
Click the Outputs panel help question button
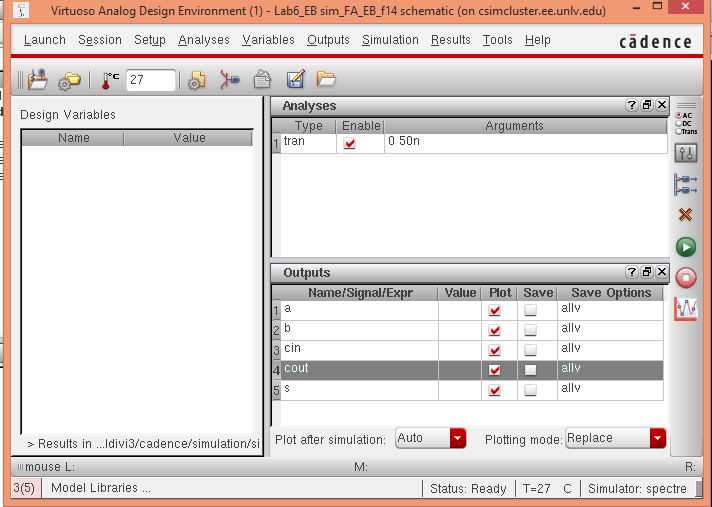click(x=632, y=272)
